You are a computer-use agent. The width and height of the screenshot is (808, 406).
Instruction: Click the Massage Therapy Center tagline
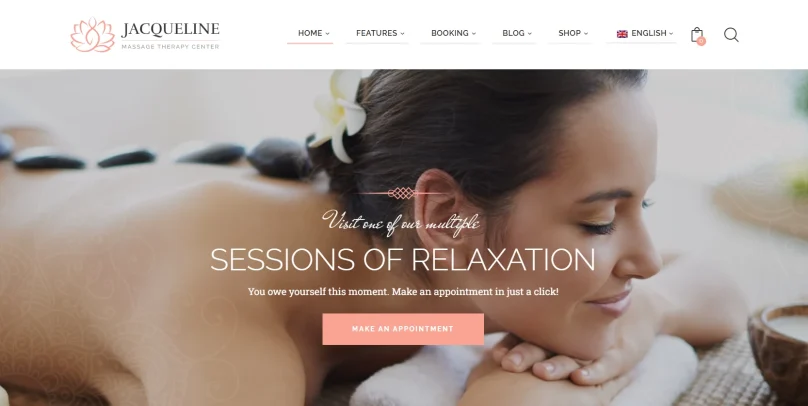(170, 47)
